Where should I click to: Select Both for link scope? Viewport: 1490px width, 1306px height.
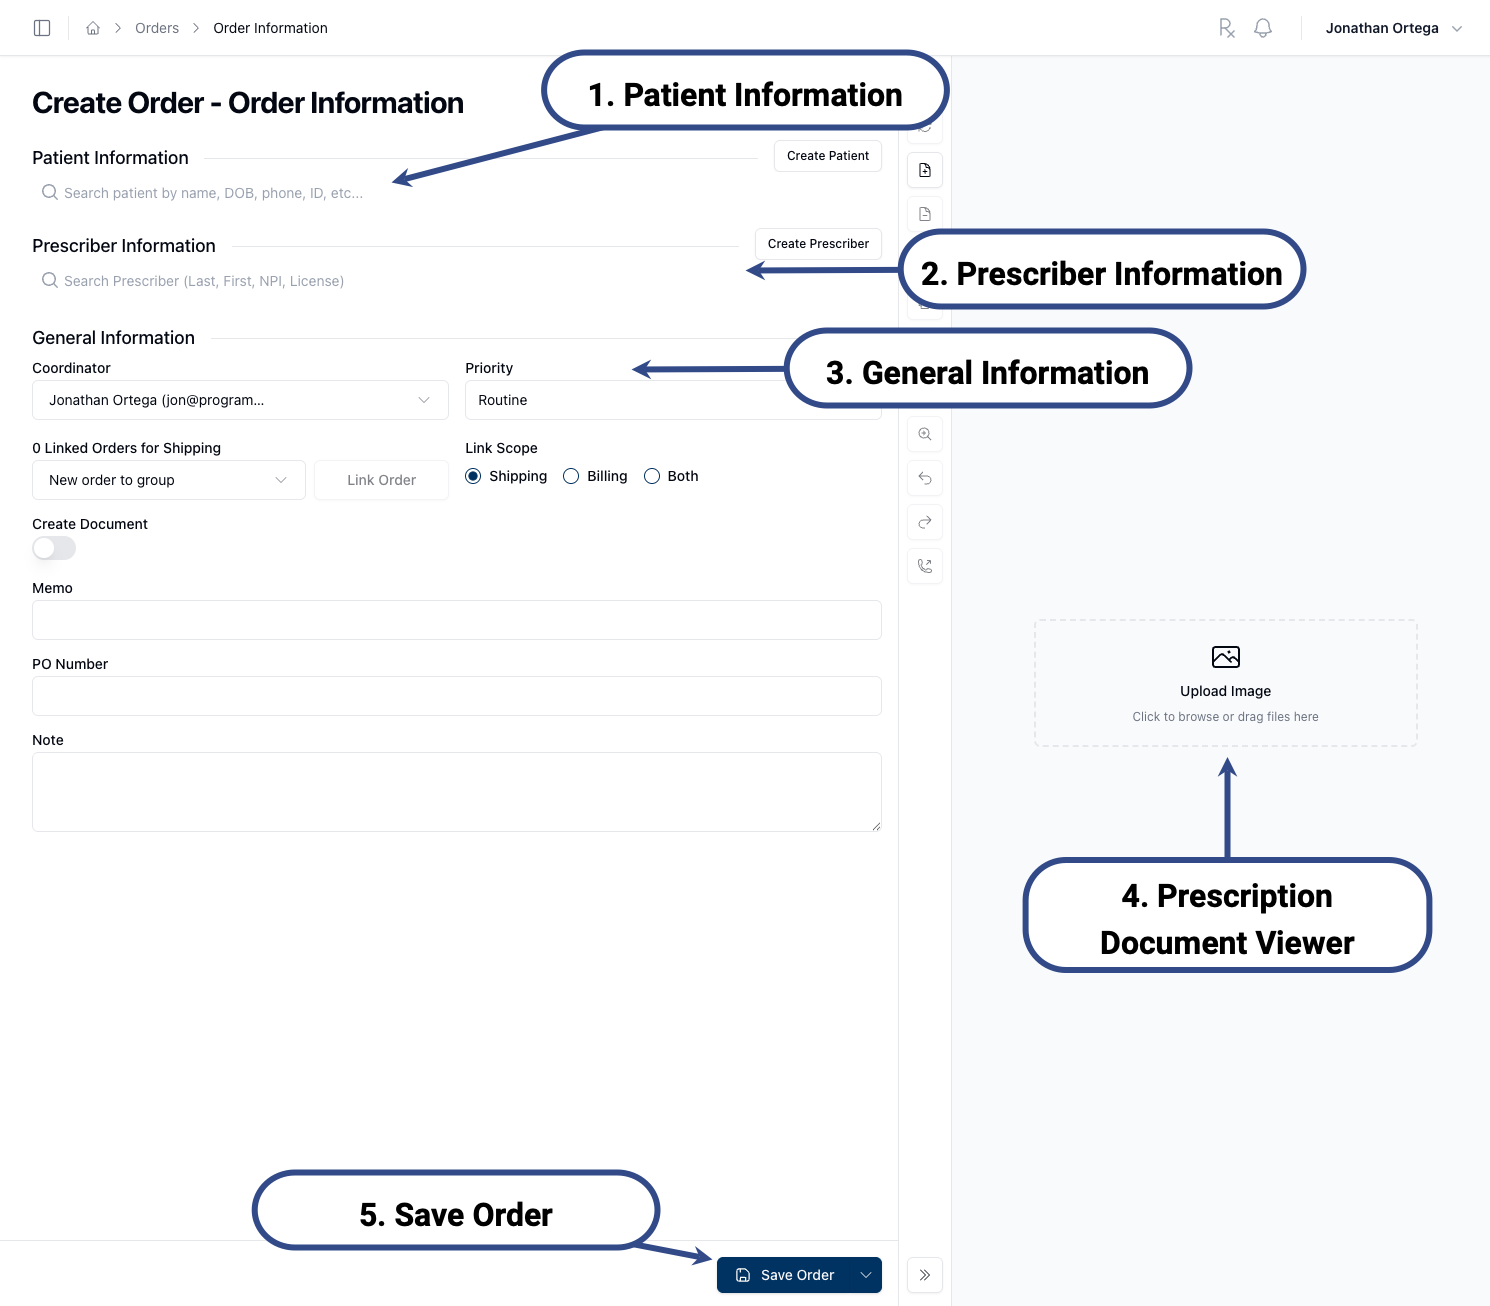pos(652,476)
